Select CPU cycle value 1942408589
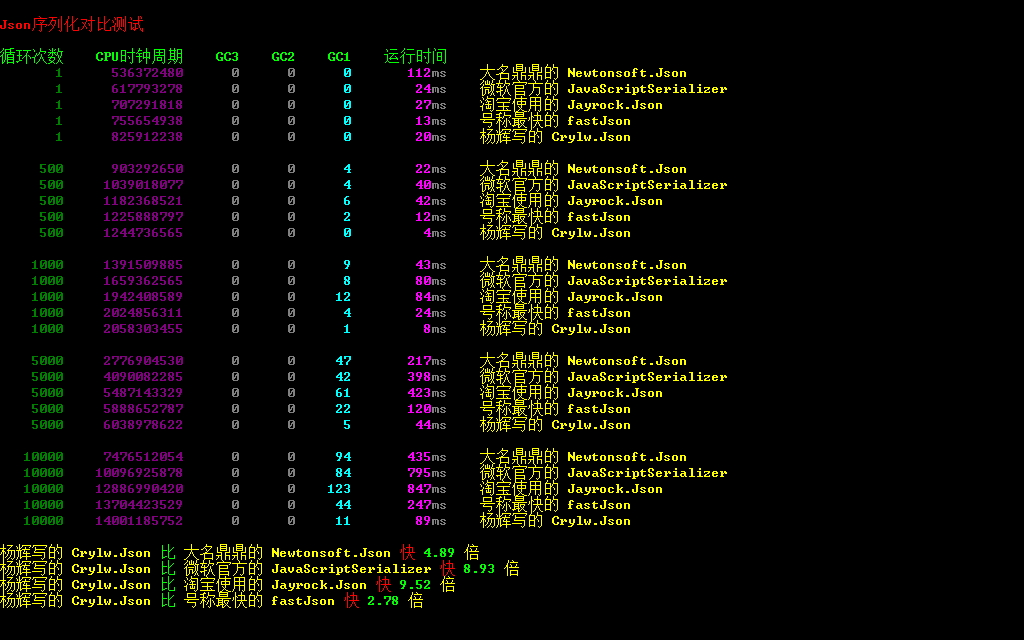 (x=143, y=297)
